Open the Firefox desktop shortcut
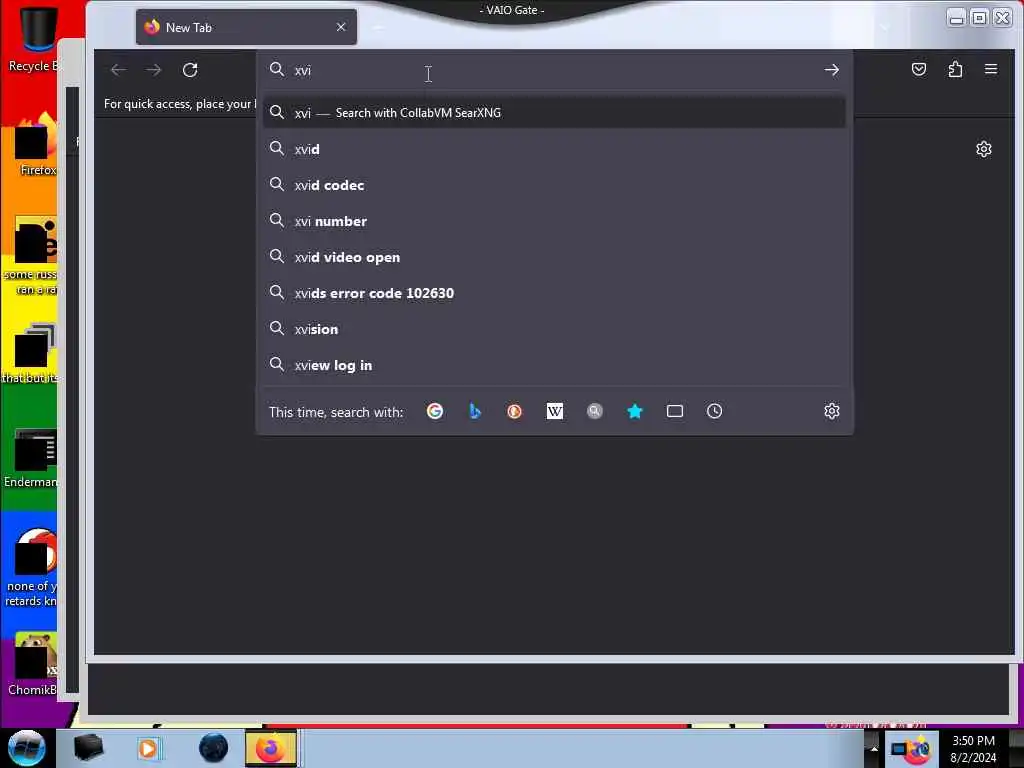This screenshot has width=1024, height=768. tap(36, 146)
